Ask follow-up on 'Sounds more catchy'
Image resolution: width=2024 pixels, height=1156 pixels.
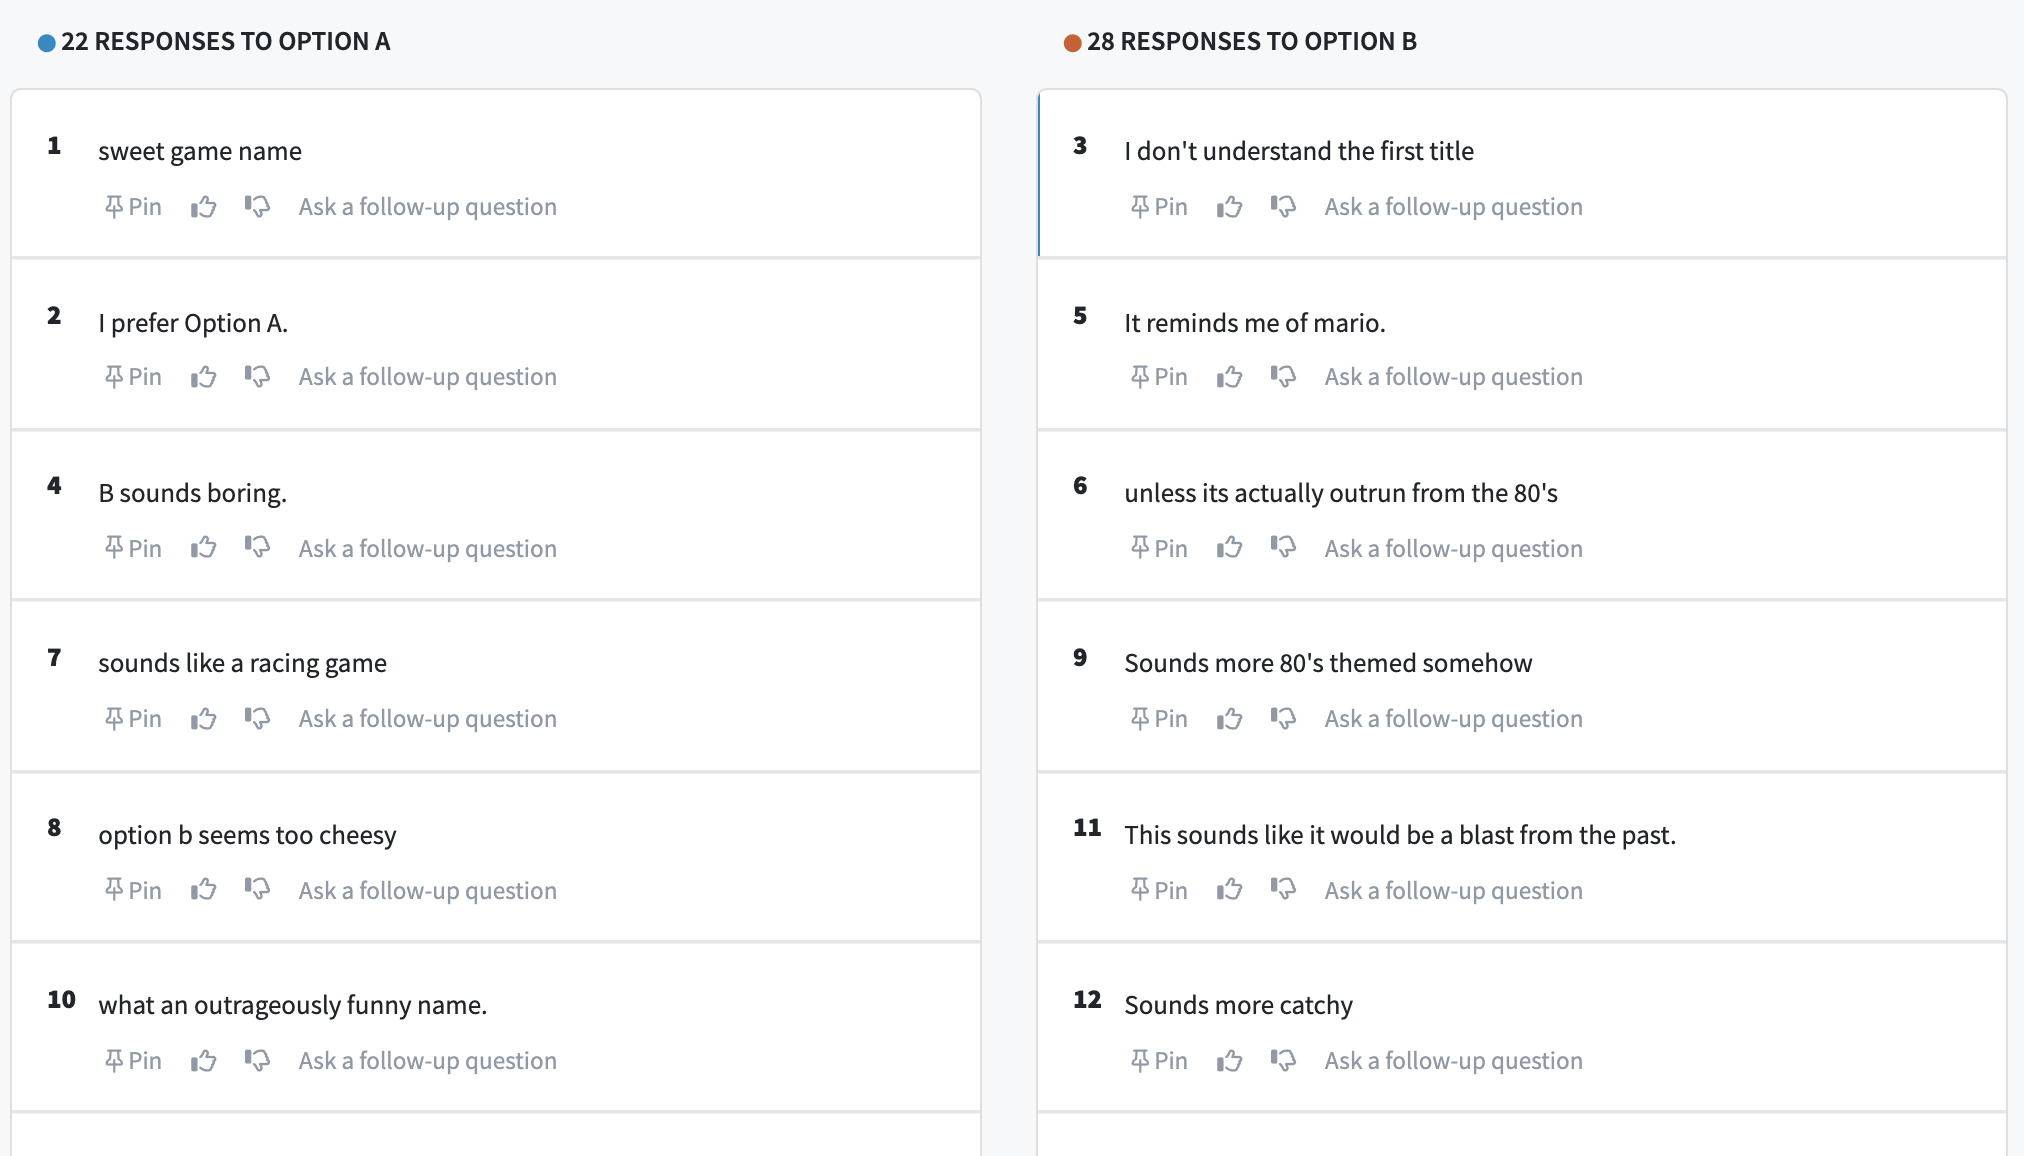point(1454,1061)
